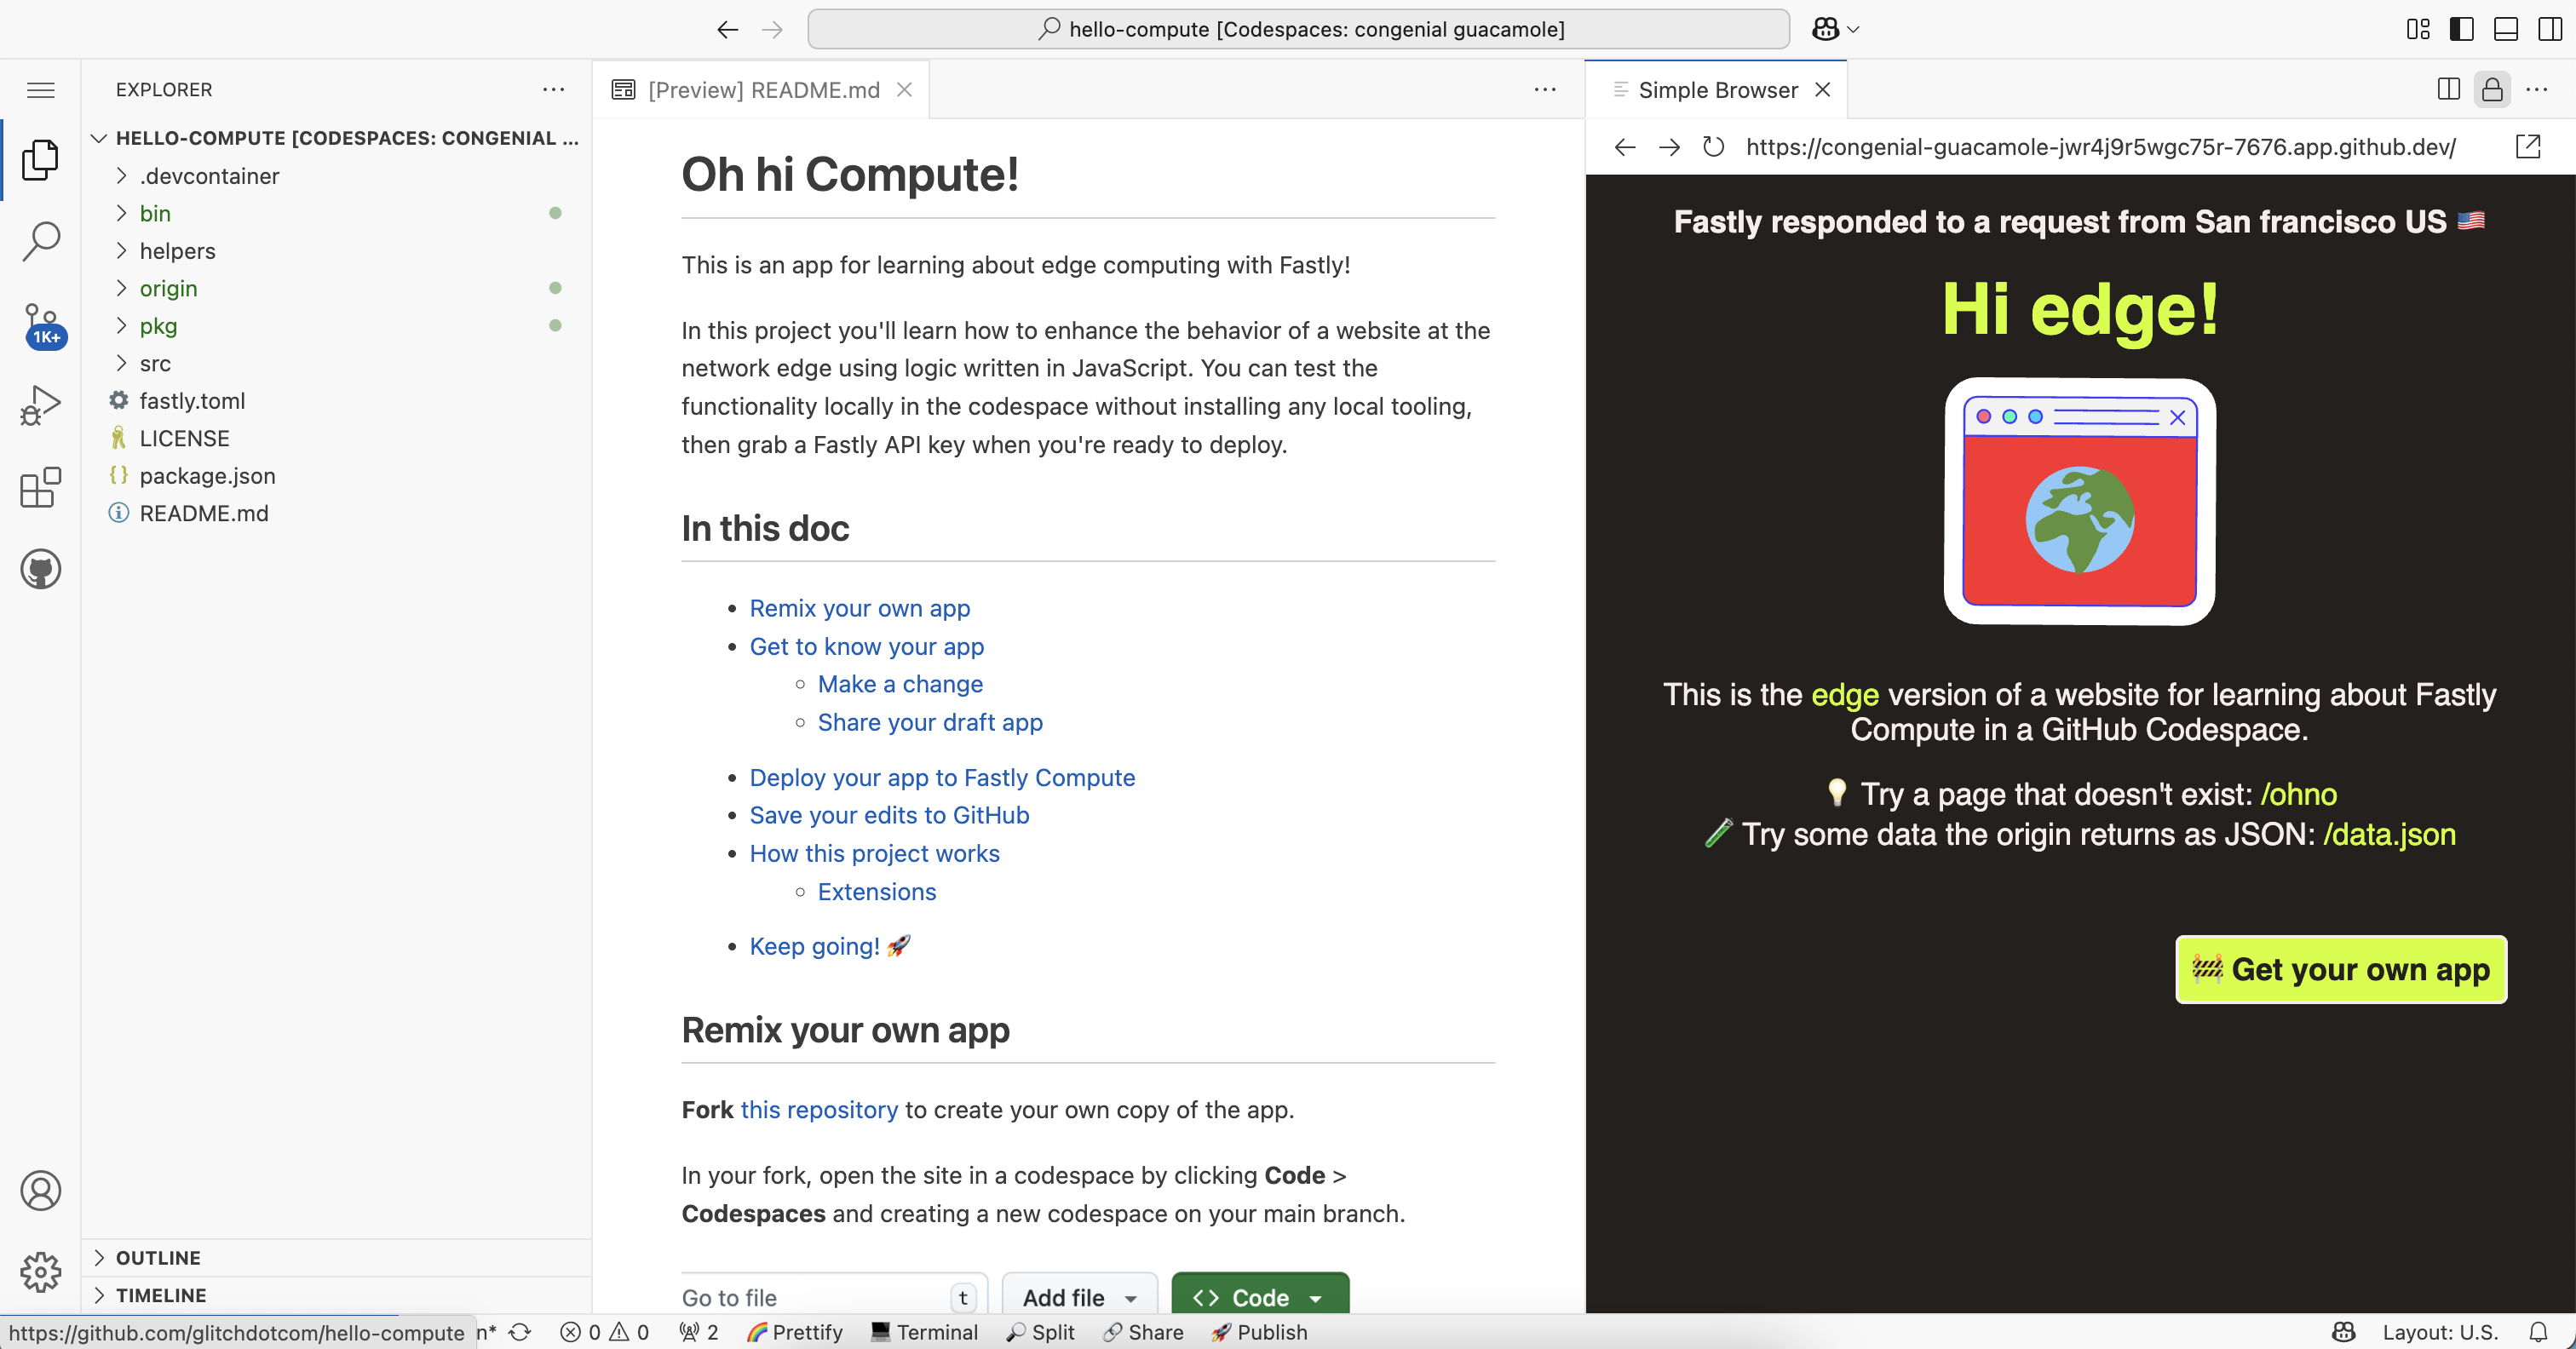Toggle the editor group lock icon
Screen dimensions: 2576x1349
(x=2492, y=90)
